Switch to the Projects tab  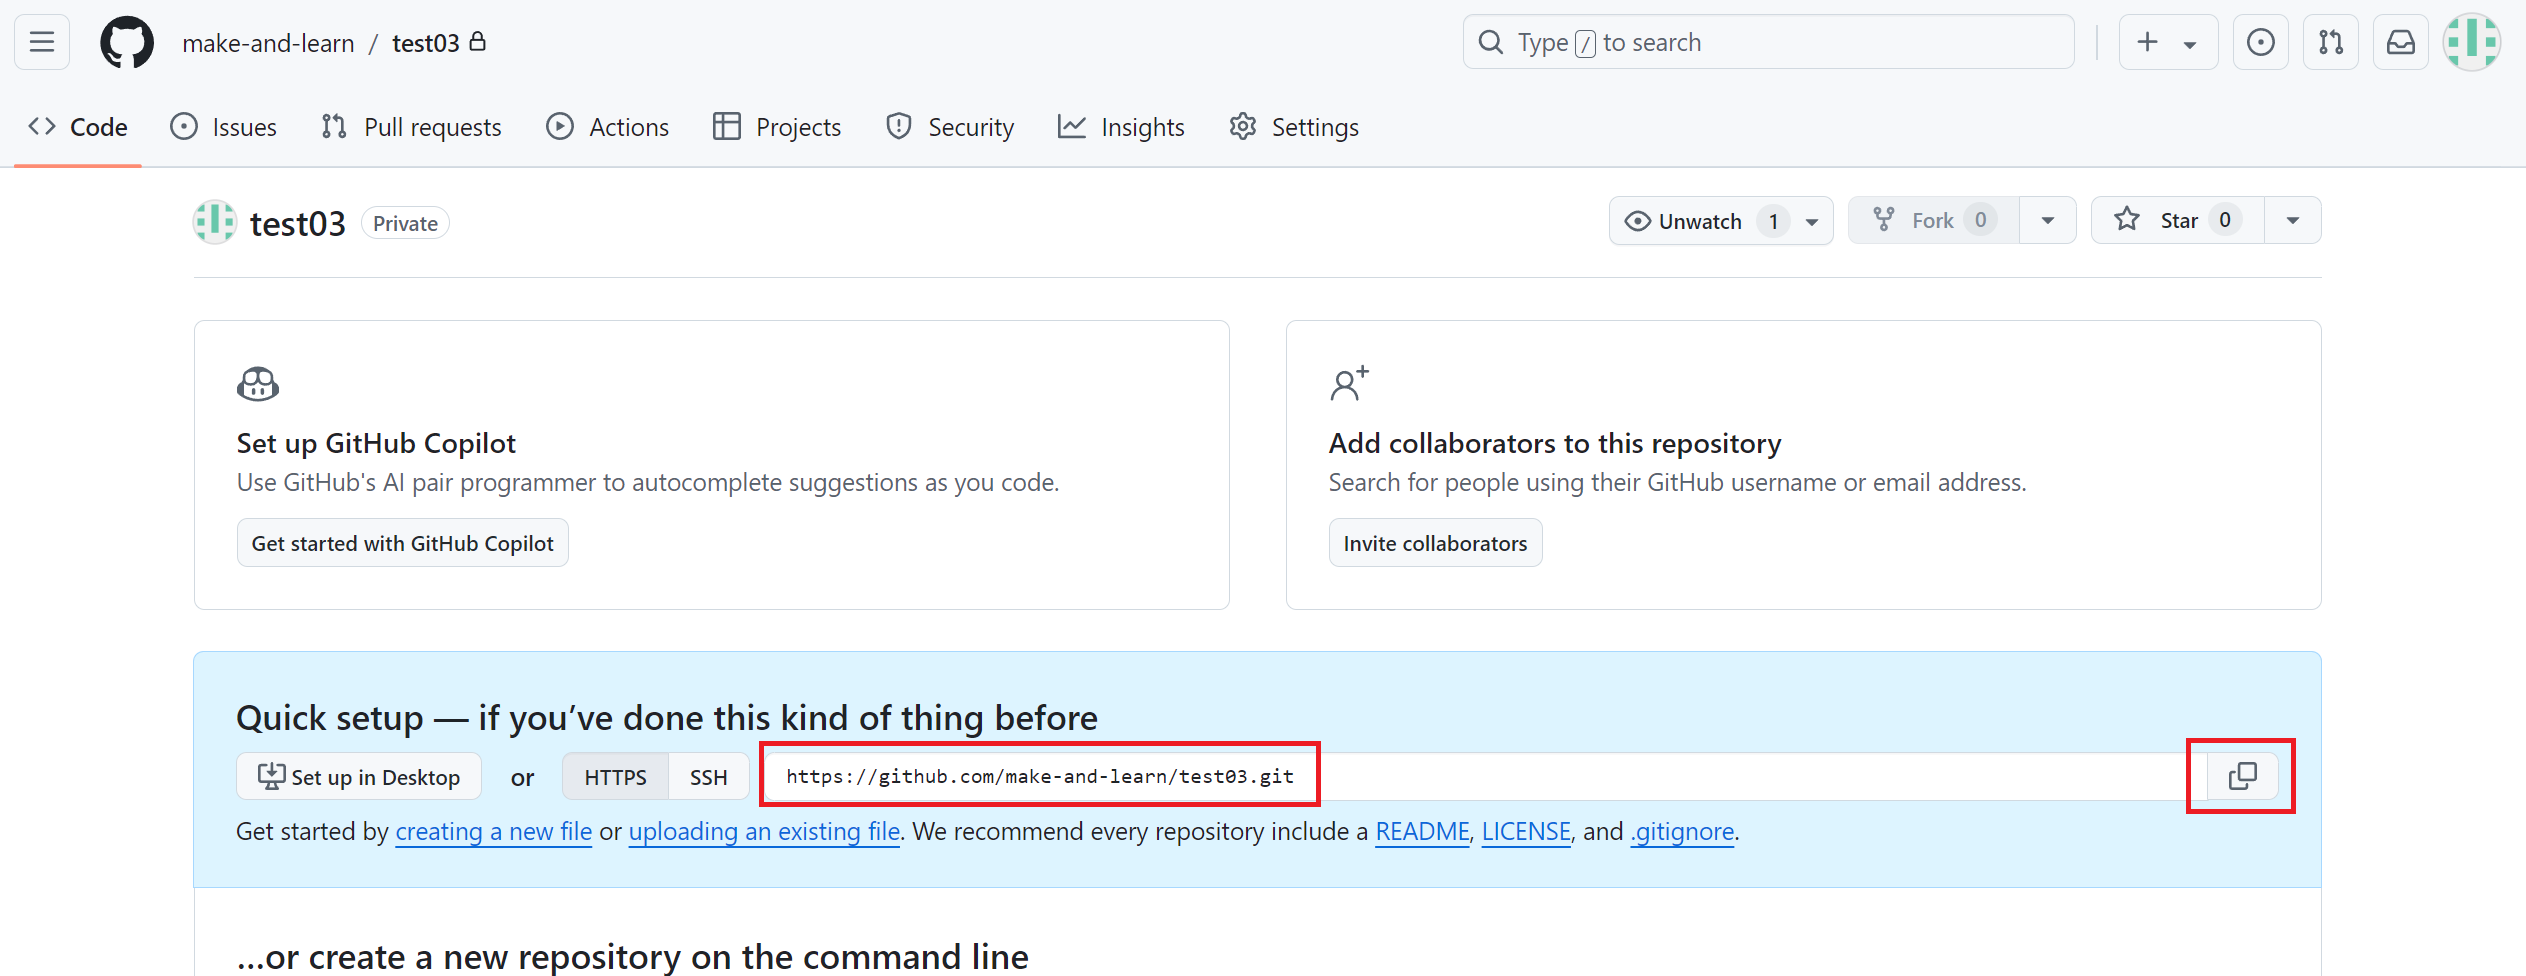(x=777, y=127)
